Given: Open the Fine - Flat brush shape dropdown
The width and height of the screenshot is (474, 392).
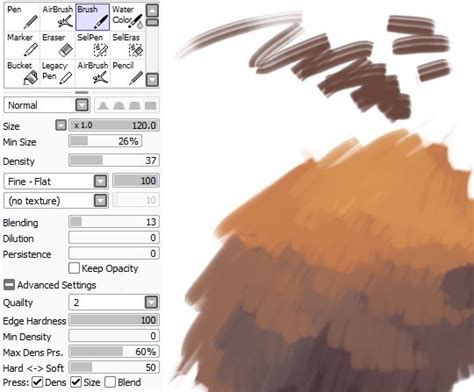Looking at the screenshot, I should coord(56,181).
